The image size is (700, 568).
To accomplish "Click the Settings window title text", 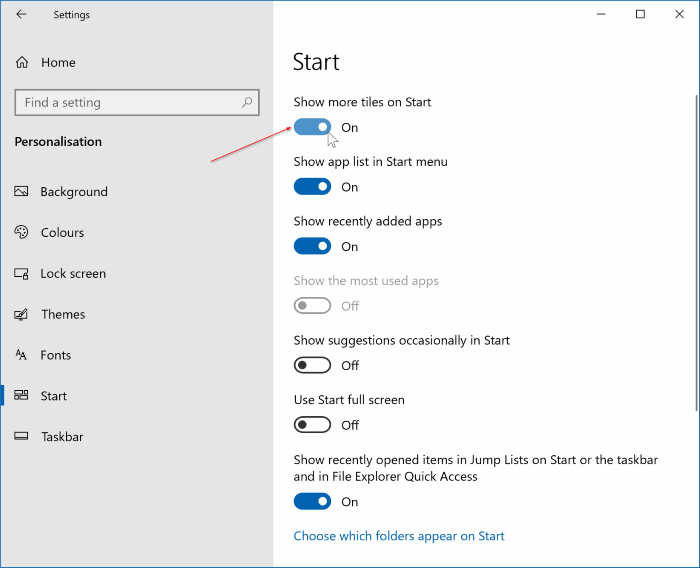I will click(x=71, y=15).
